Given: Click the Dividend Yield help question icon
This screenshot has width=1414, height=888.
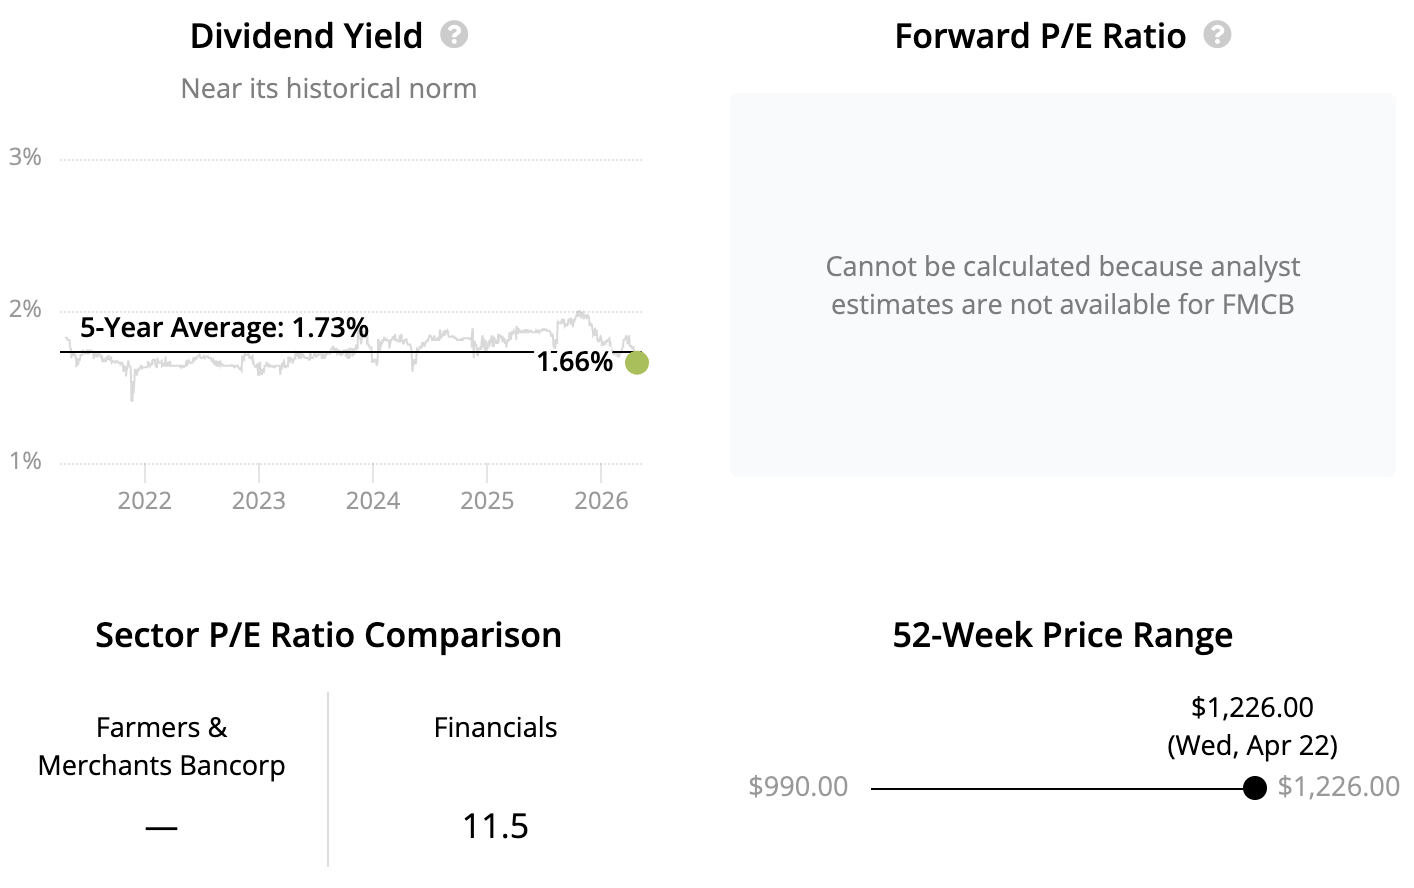Looking at the screenshot, I should (454, 35).
